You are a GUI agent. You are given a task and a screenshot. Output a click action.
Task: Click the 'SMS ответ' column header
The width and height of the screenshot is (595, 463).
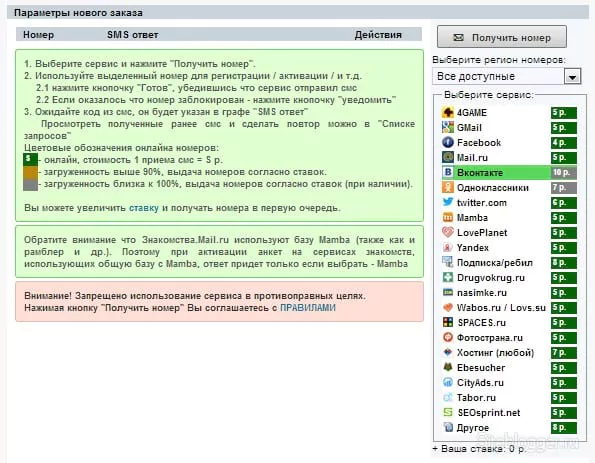click(132, 35)
